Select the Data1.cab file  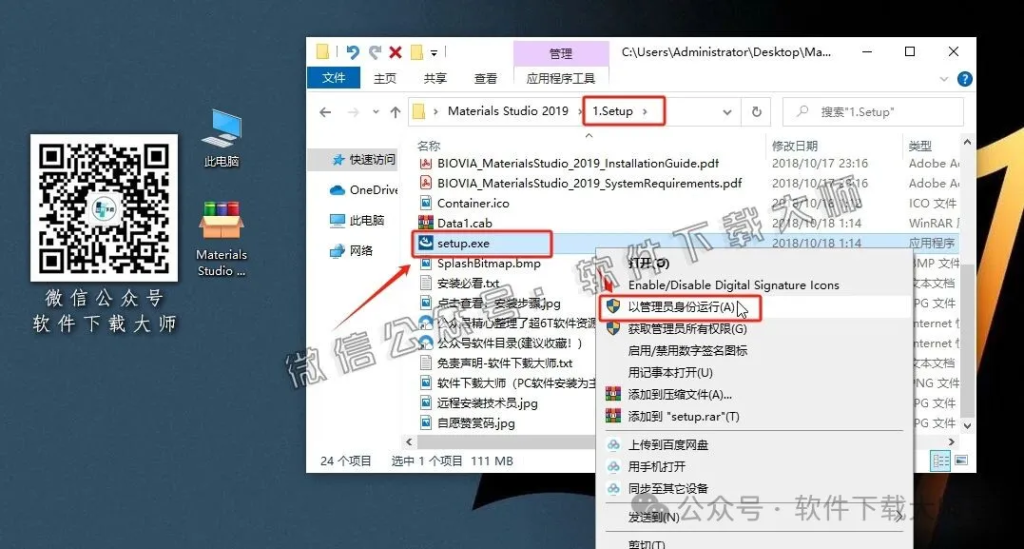coord(464,223)
